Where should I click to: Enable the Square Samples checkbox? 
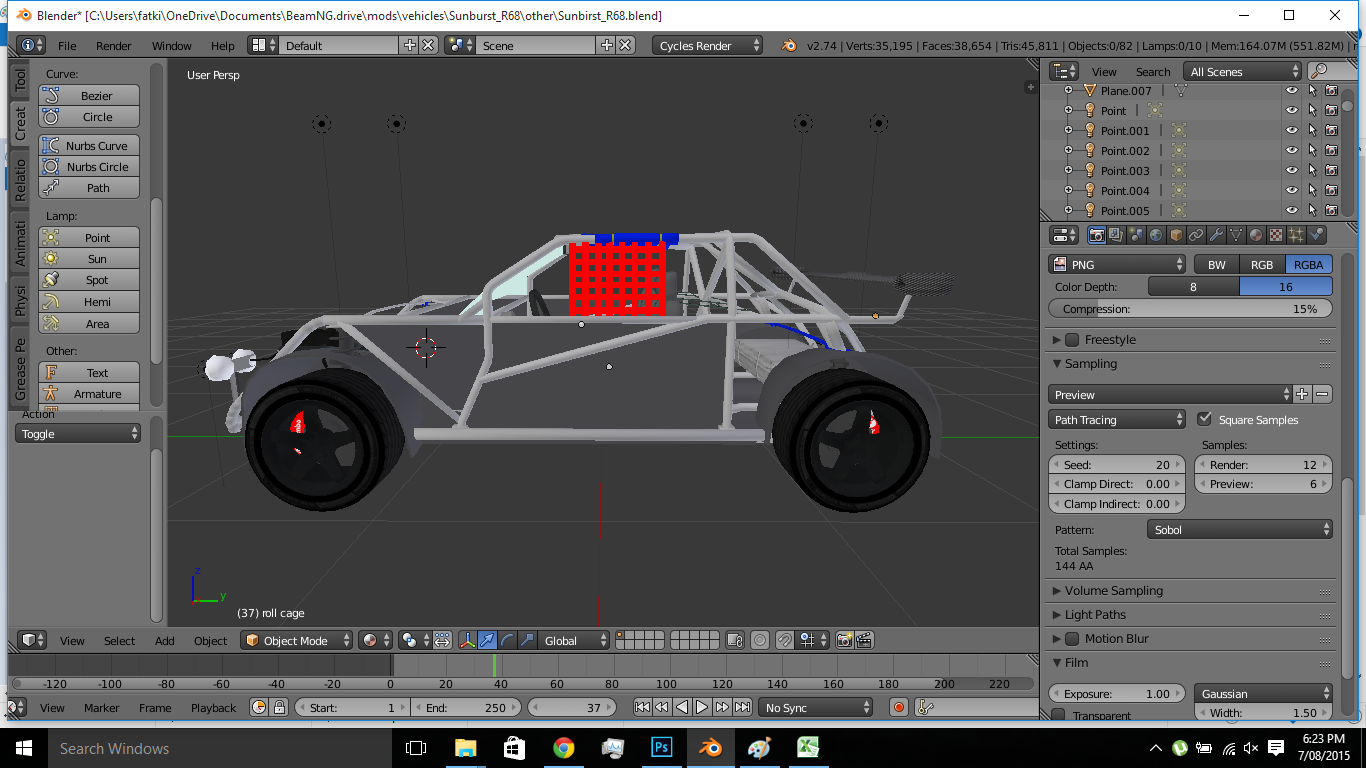(1204, 420)
